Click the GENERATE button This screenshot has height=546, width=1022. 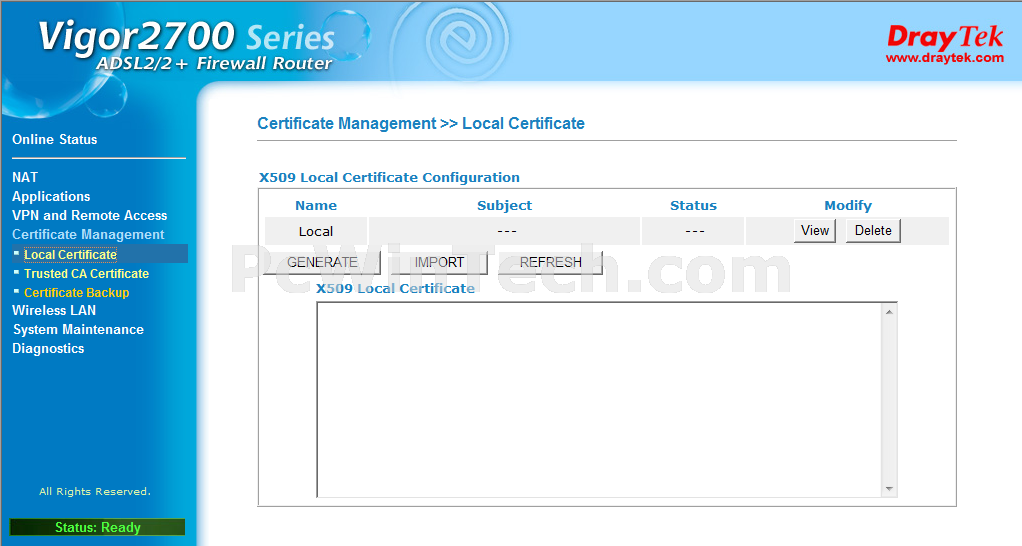322,262
